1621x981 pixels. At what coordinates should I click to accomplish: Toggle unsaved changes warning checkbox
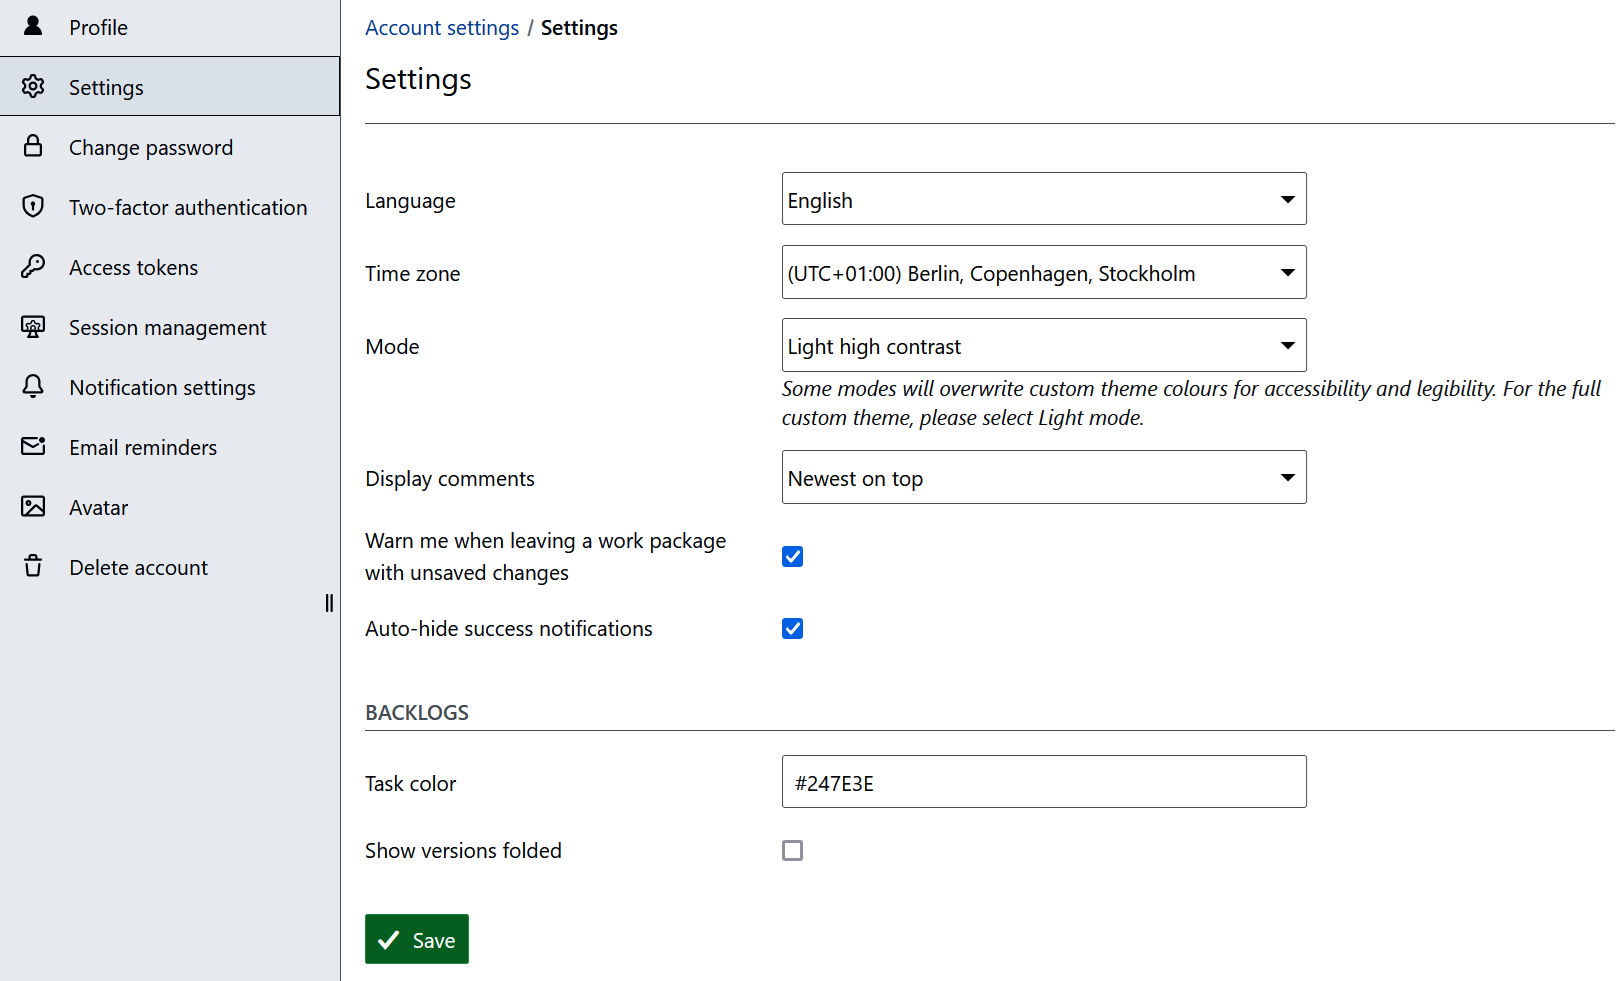click(792, 556)
